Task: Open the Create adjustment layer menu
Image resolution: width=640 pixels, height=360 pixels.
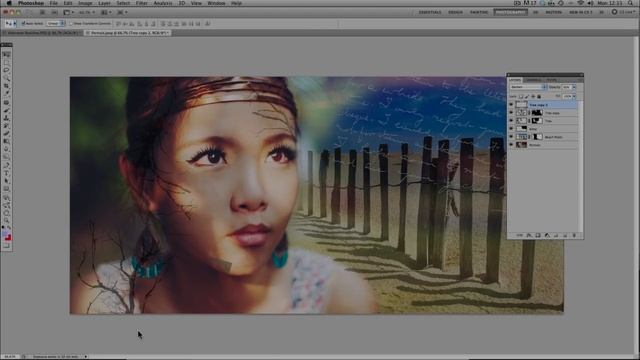Action: click(x=547, y=236)
